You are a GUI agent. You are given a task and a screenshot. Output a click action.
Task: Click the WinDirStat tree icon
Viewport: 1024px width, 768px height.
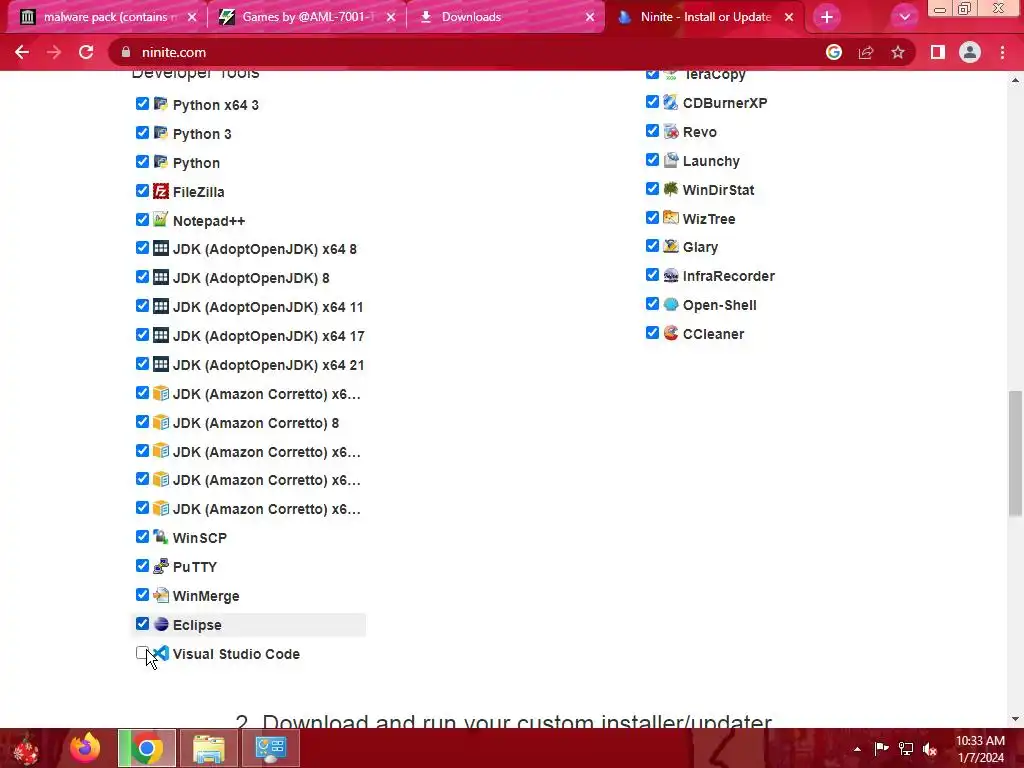[671, 189]
